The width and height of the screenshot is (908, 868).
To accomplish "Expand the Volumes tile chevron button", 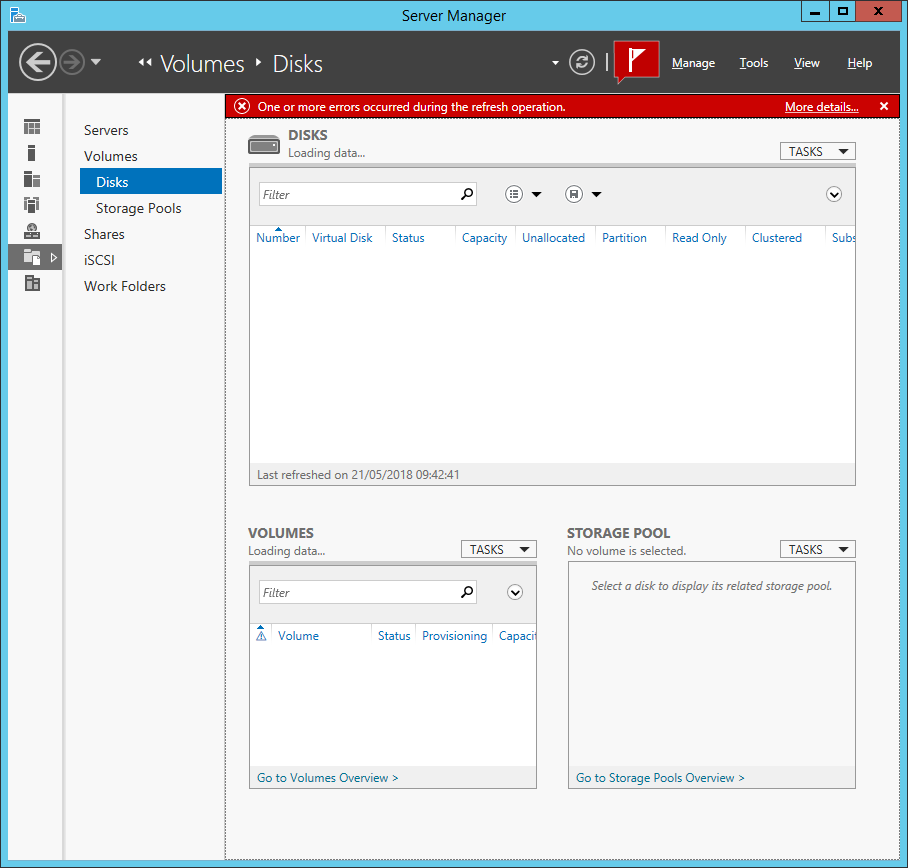I will (515, 592).
